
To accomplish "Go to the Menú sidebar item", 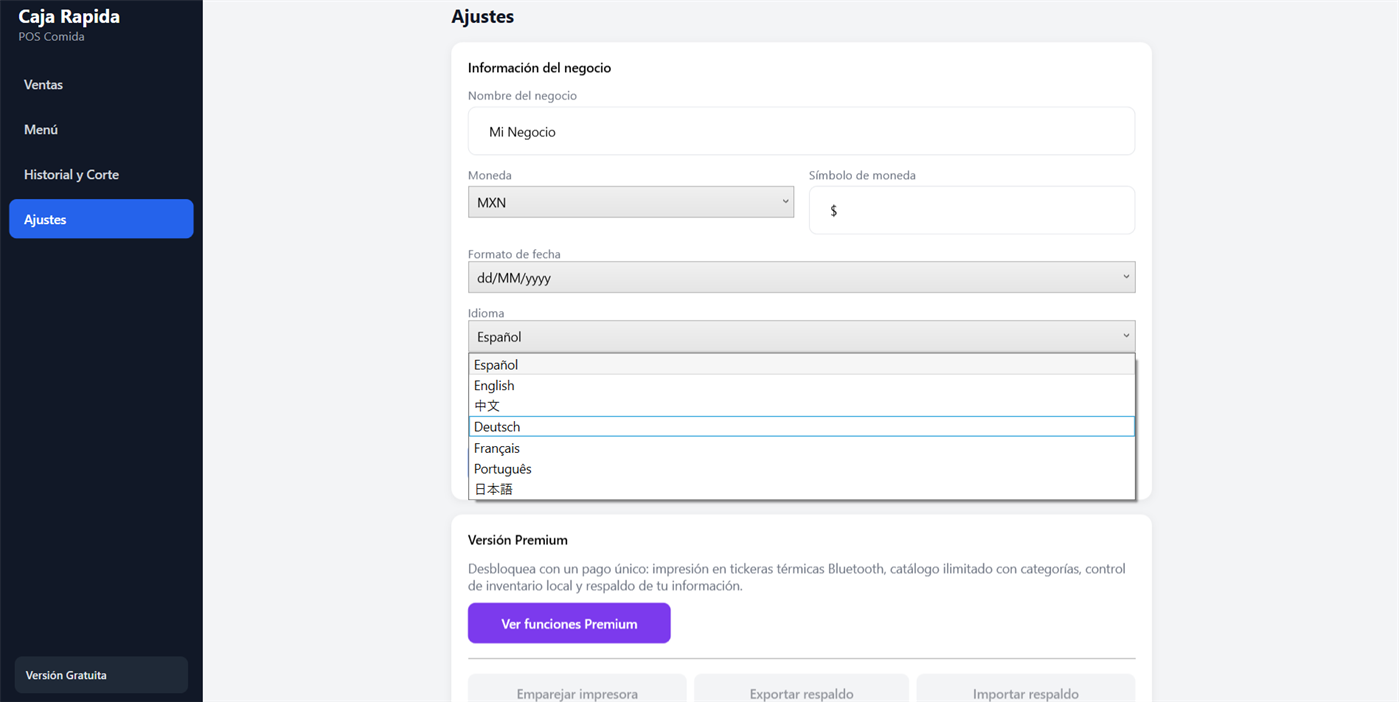I will [101, 130].
